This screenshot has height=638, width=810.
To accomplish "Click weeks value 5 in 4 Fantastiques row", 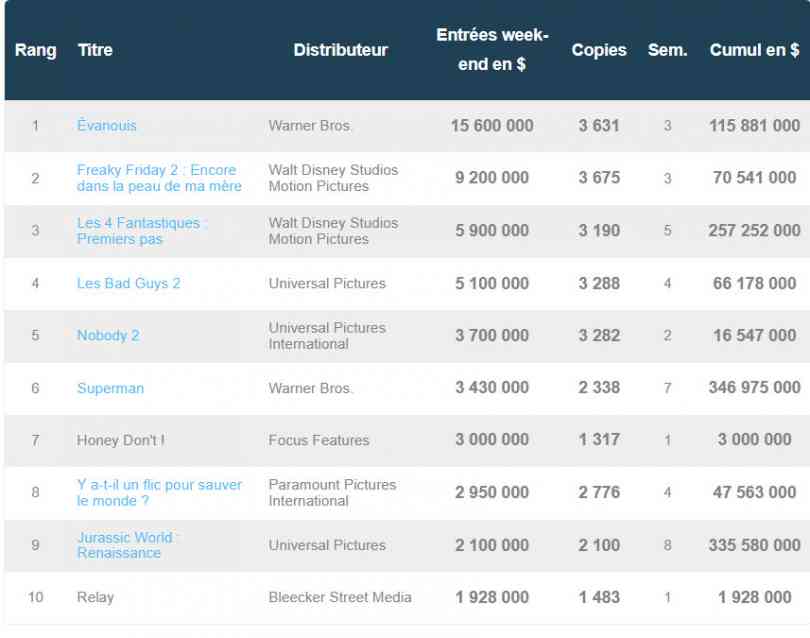I will tap(667, 230).
